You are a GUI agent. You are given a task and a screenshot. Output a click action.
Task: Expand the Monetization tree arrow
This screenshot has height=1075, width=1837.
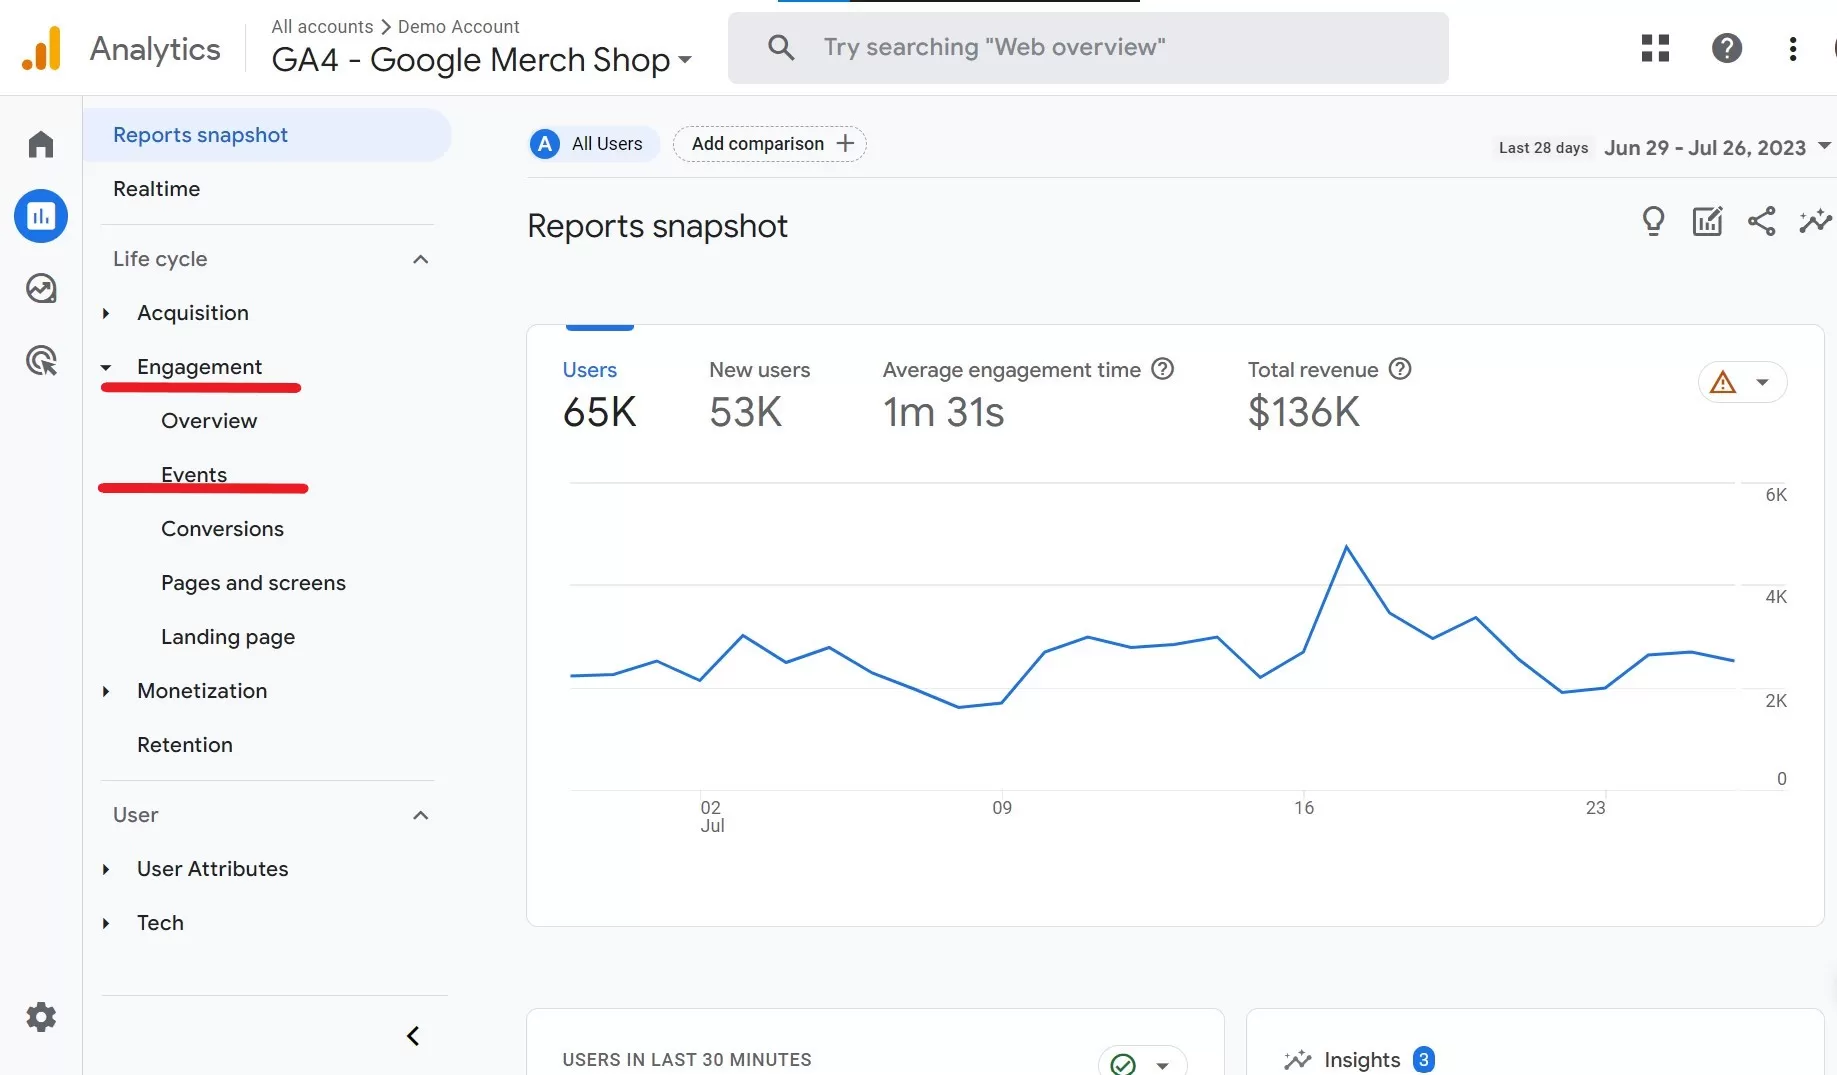[x=106, y=691]
